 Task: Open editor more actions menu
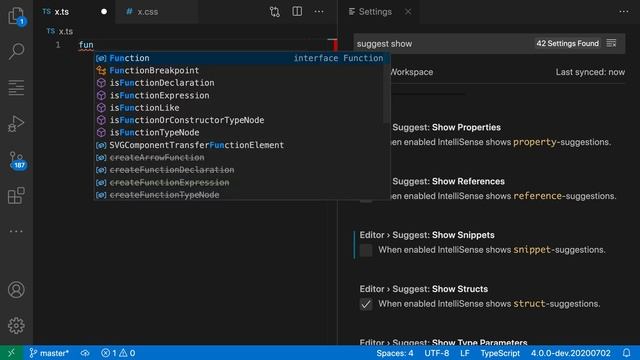[x=319, y=11]
